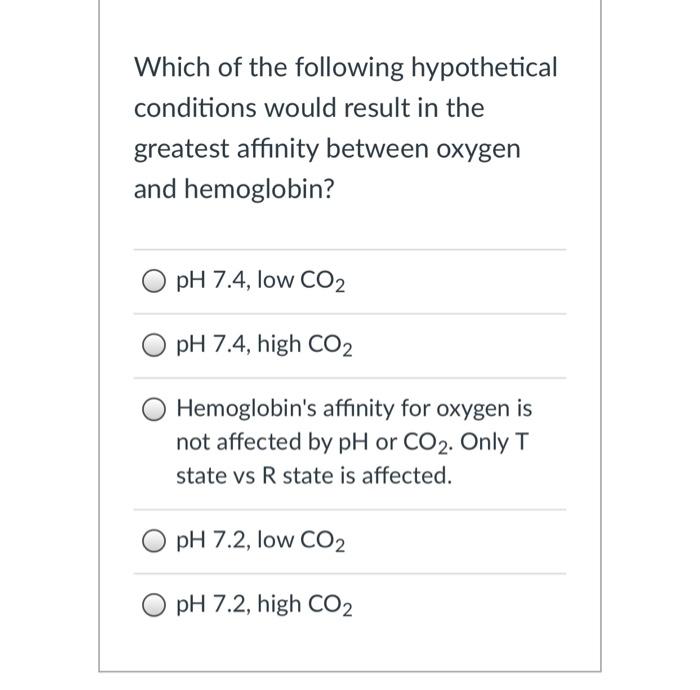The height and width of the screenshot is (690, 700).
Task: Mark the "Hemoglobin's affinity for oxygen" radio button
Action: (x=154, y=409)
